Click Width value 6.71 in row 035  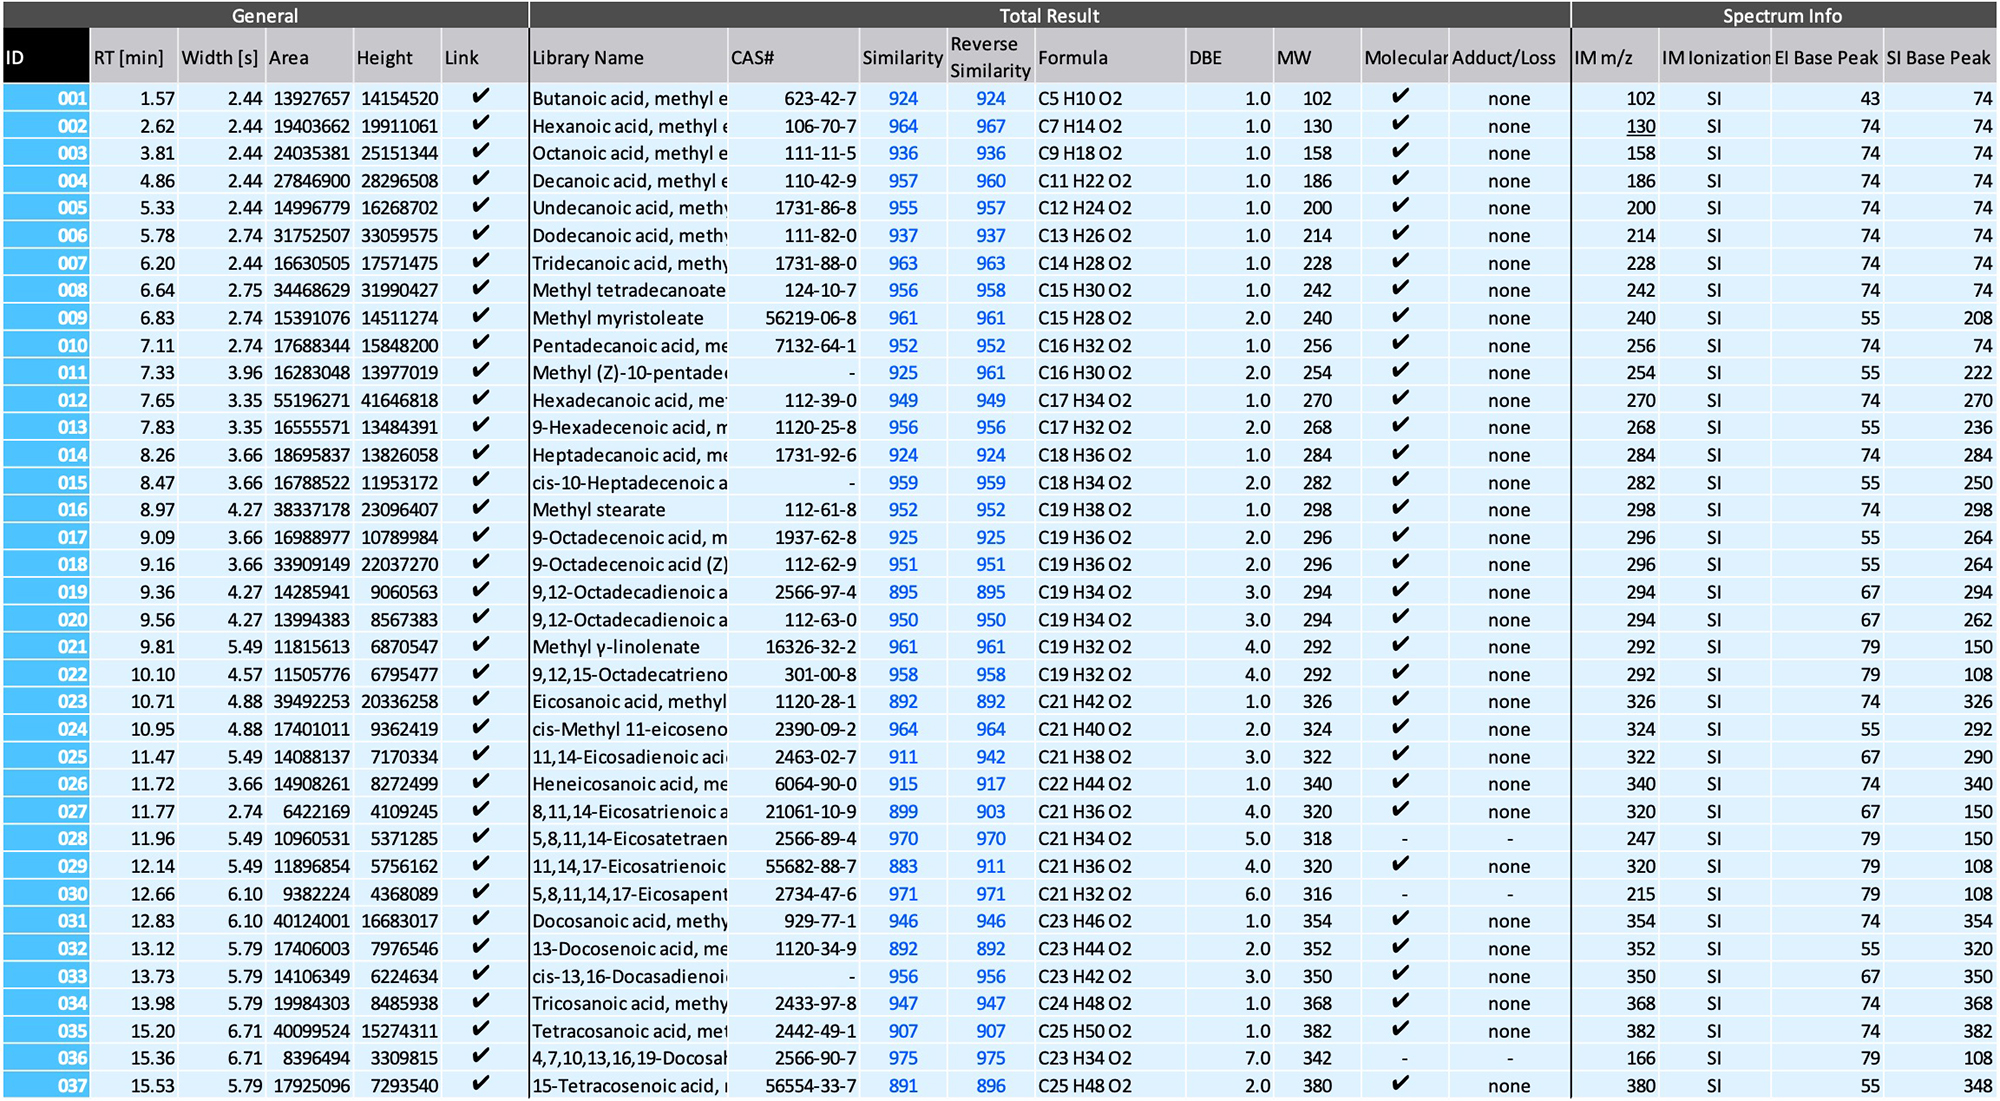point(245,1031)
